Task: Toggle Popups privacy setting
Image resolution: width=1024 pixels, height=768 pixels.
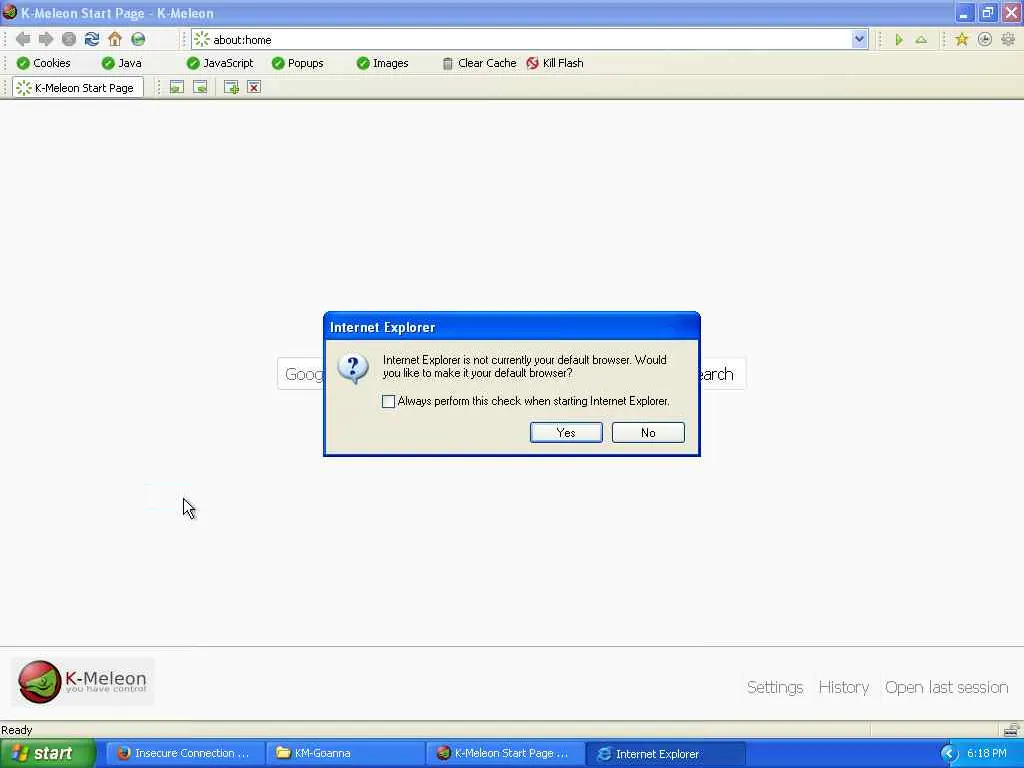Action: (297, 63)
